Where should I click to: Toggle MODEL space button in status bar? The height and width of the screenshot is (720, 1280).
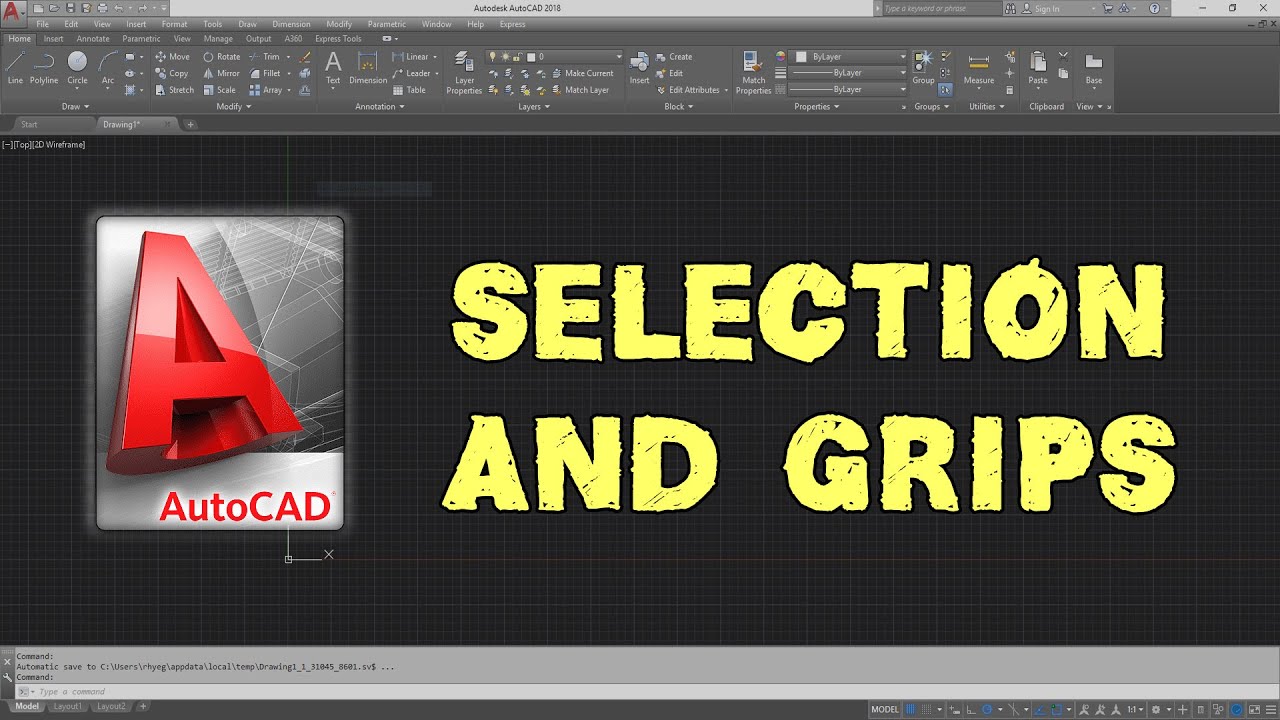[885, 709]
